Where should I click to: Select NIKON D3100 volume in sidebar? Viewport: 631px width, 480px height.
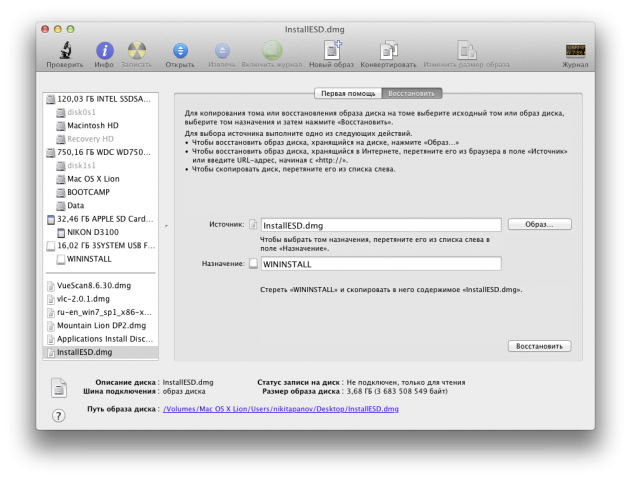[x=97, y=231]
